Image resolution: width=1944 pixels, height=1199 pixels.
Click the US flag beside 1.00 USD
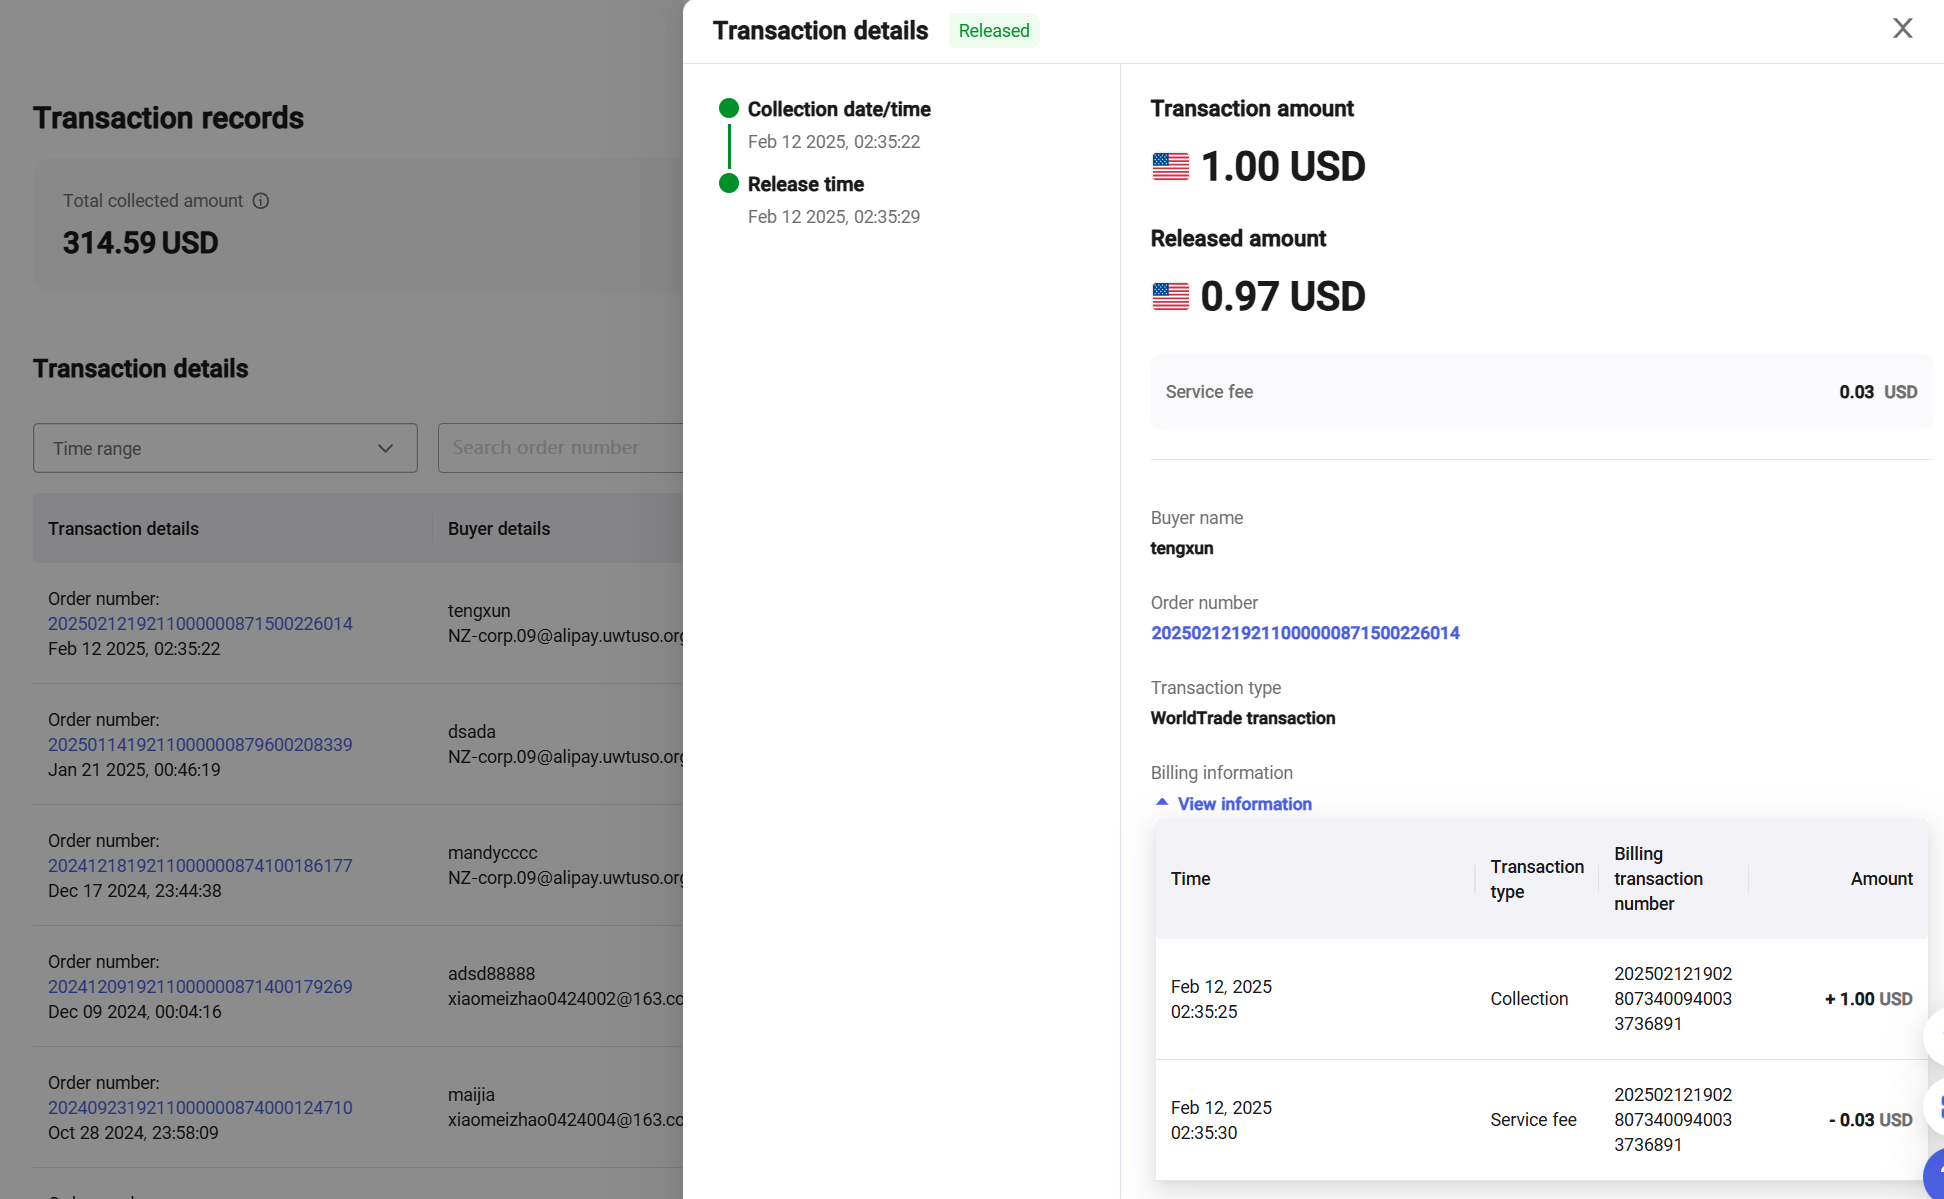pyautogui.click(x=1170, y=165)
